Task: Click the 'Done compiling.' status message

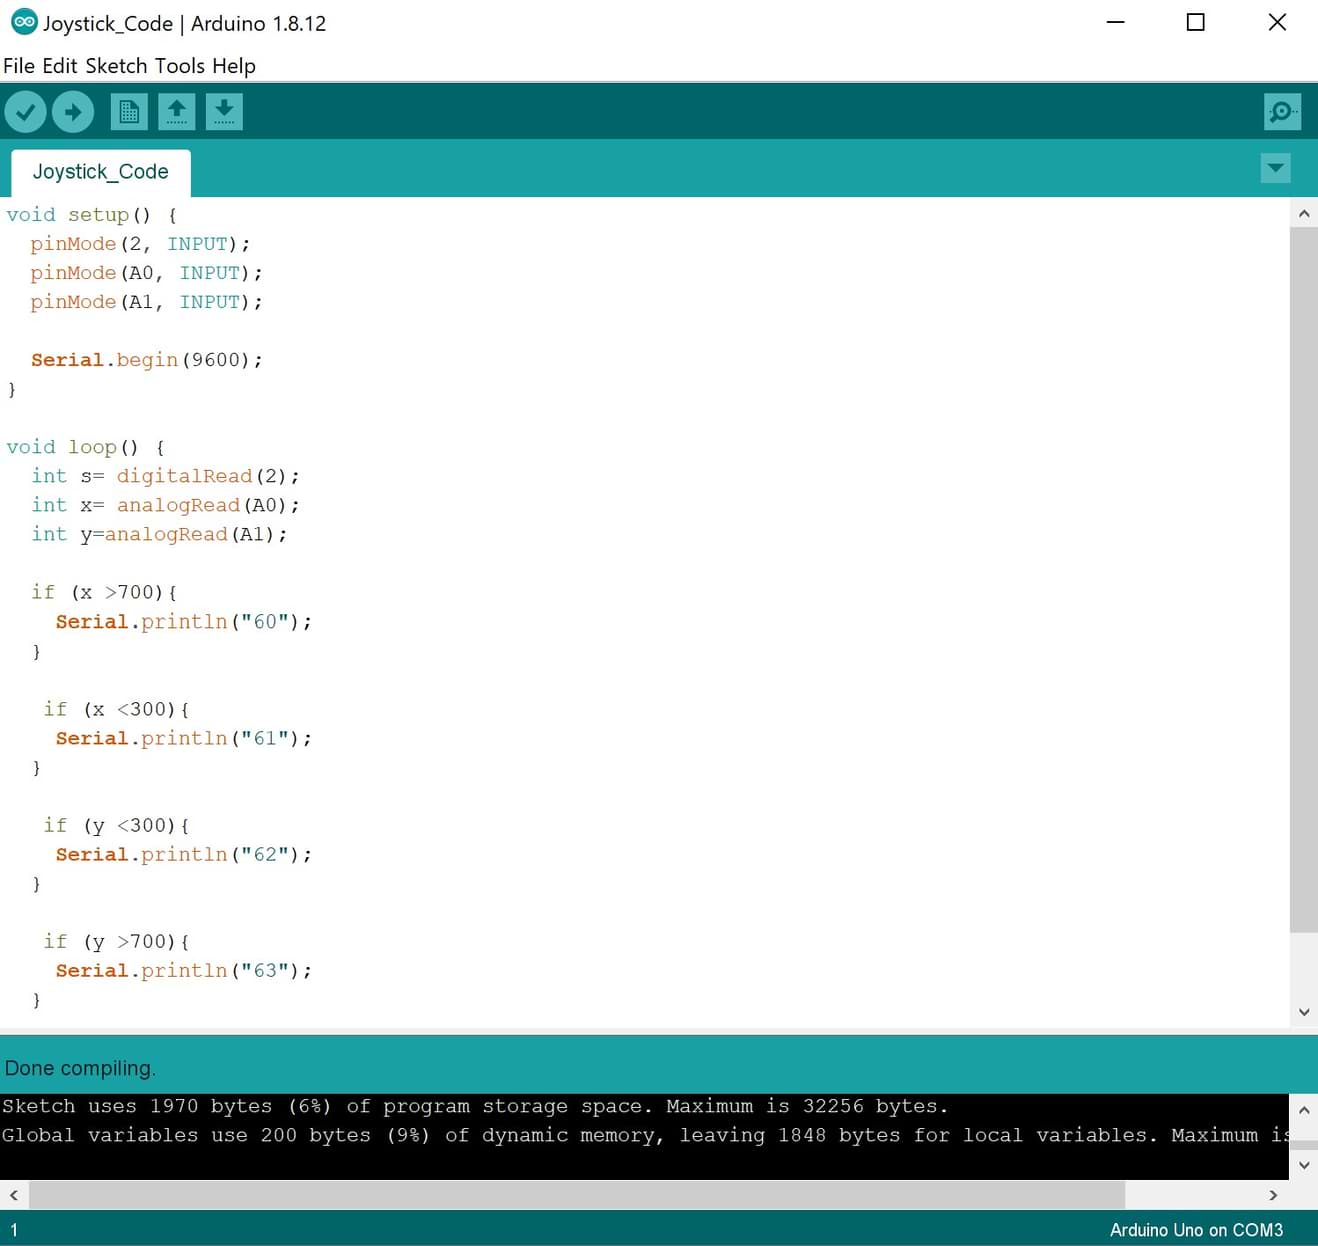Action: click(x=80, y=1068)
